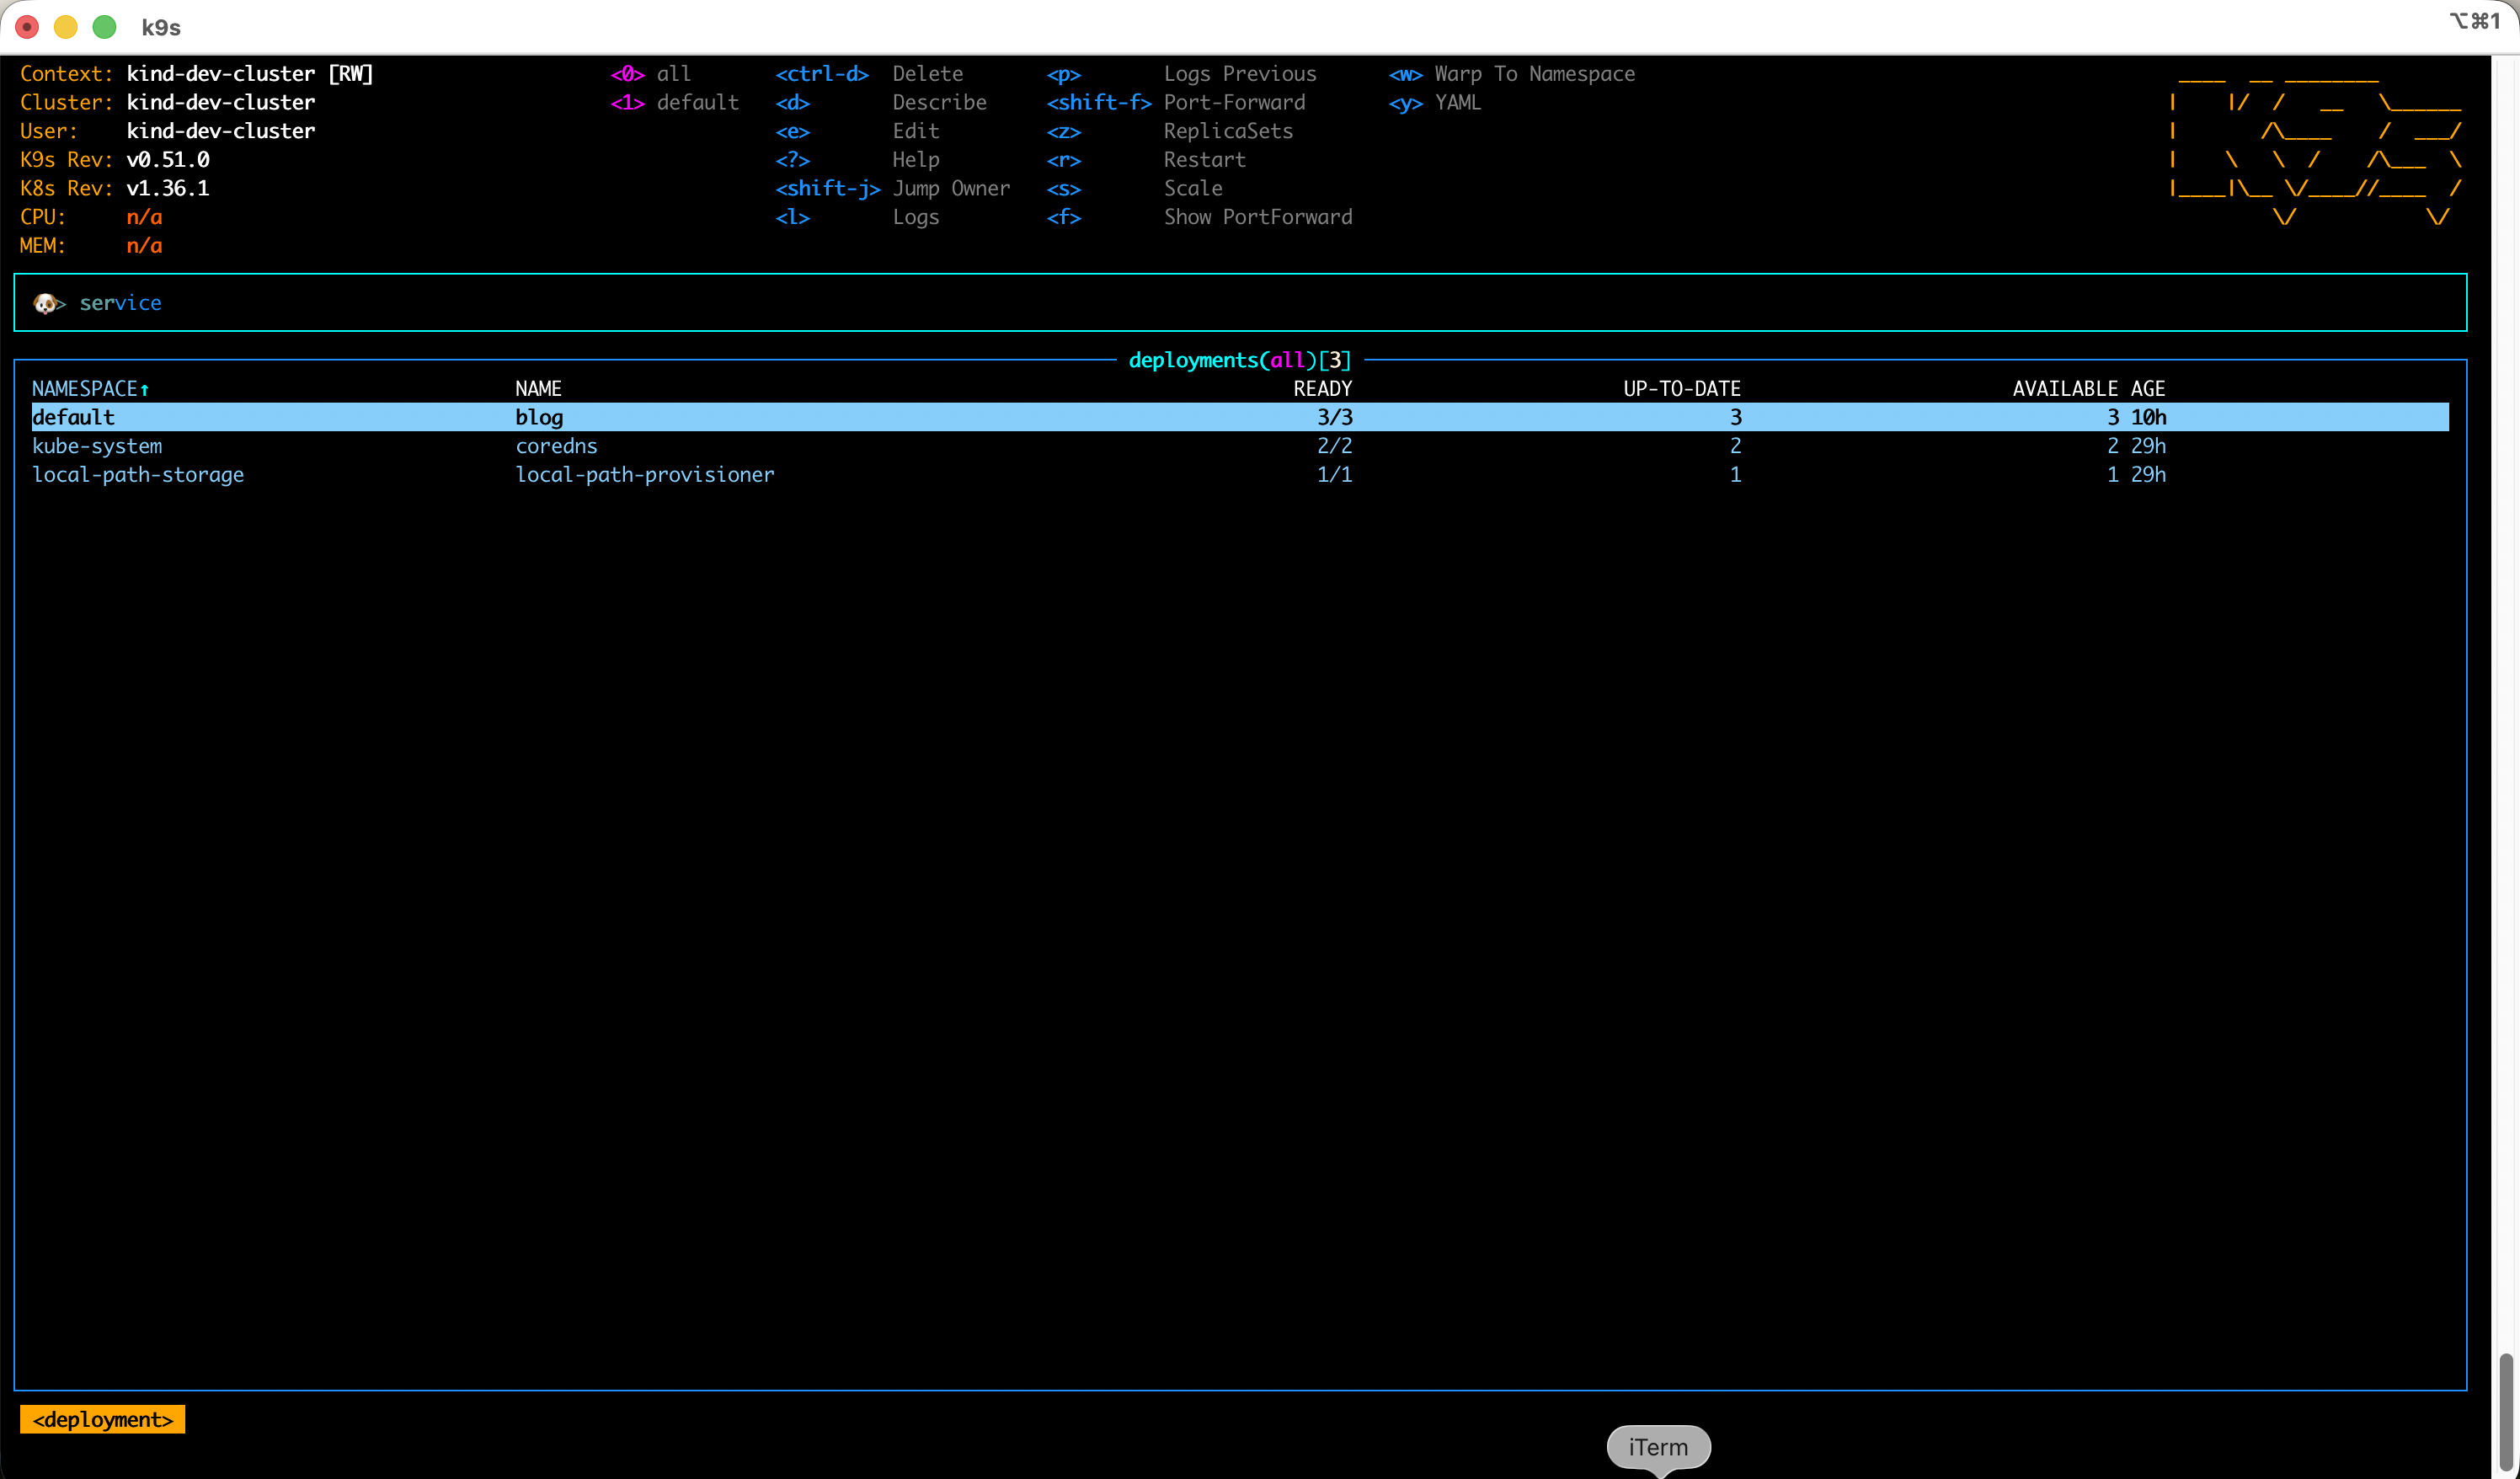This screenshot has width=2520, height=1479.
Task: Click the kube-system namespace cell
Action: [97, 446]
